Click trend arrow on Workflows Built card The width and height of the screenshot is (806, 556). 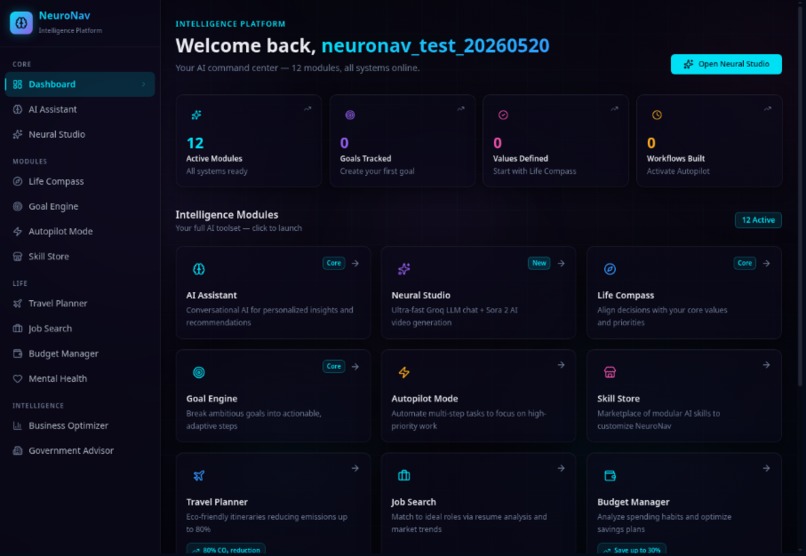768,108
